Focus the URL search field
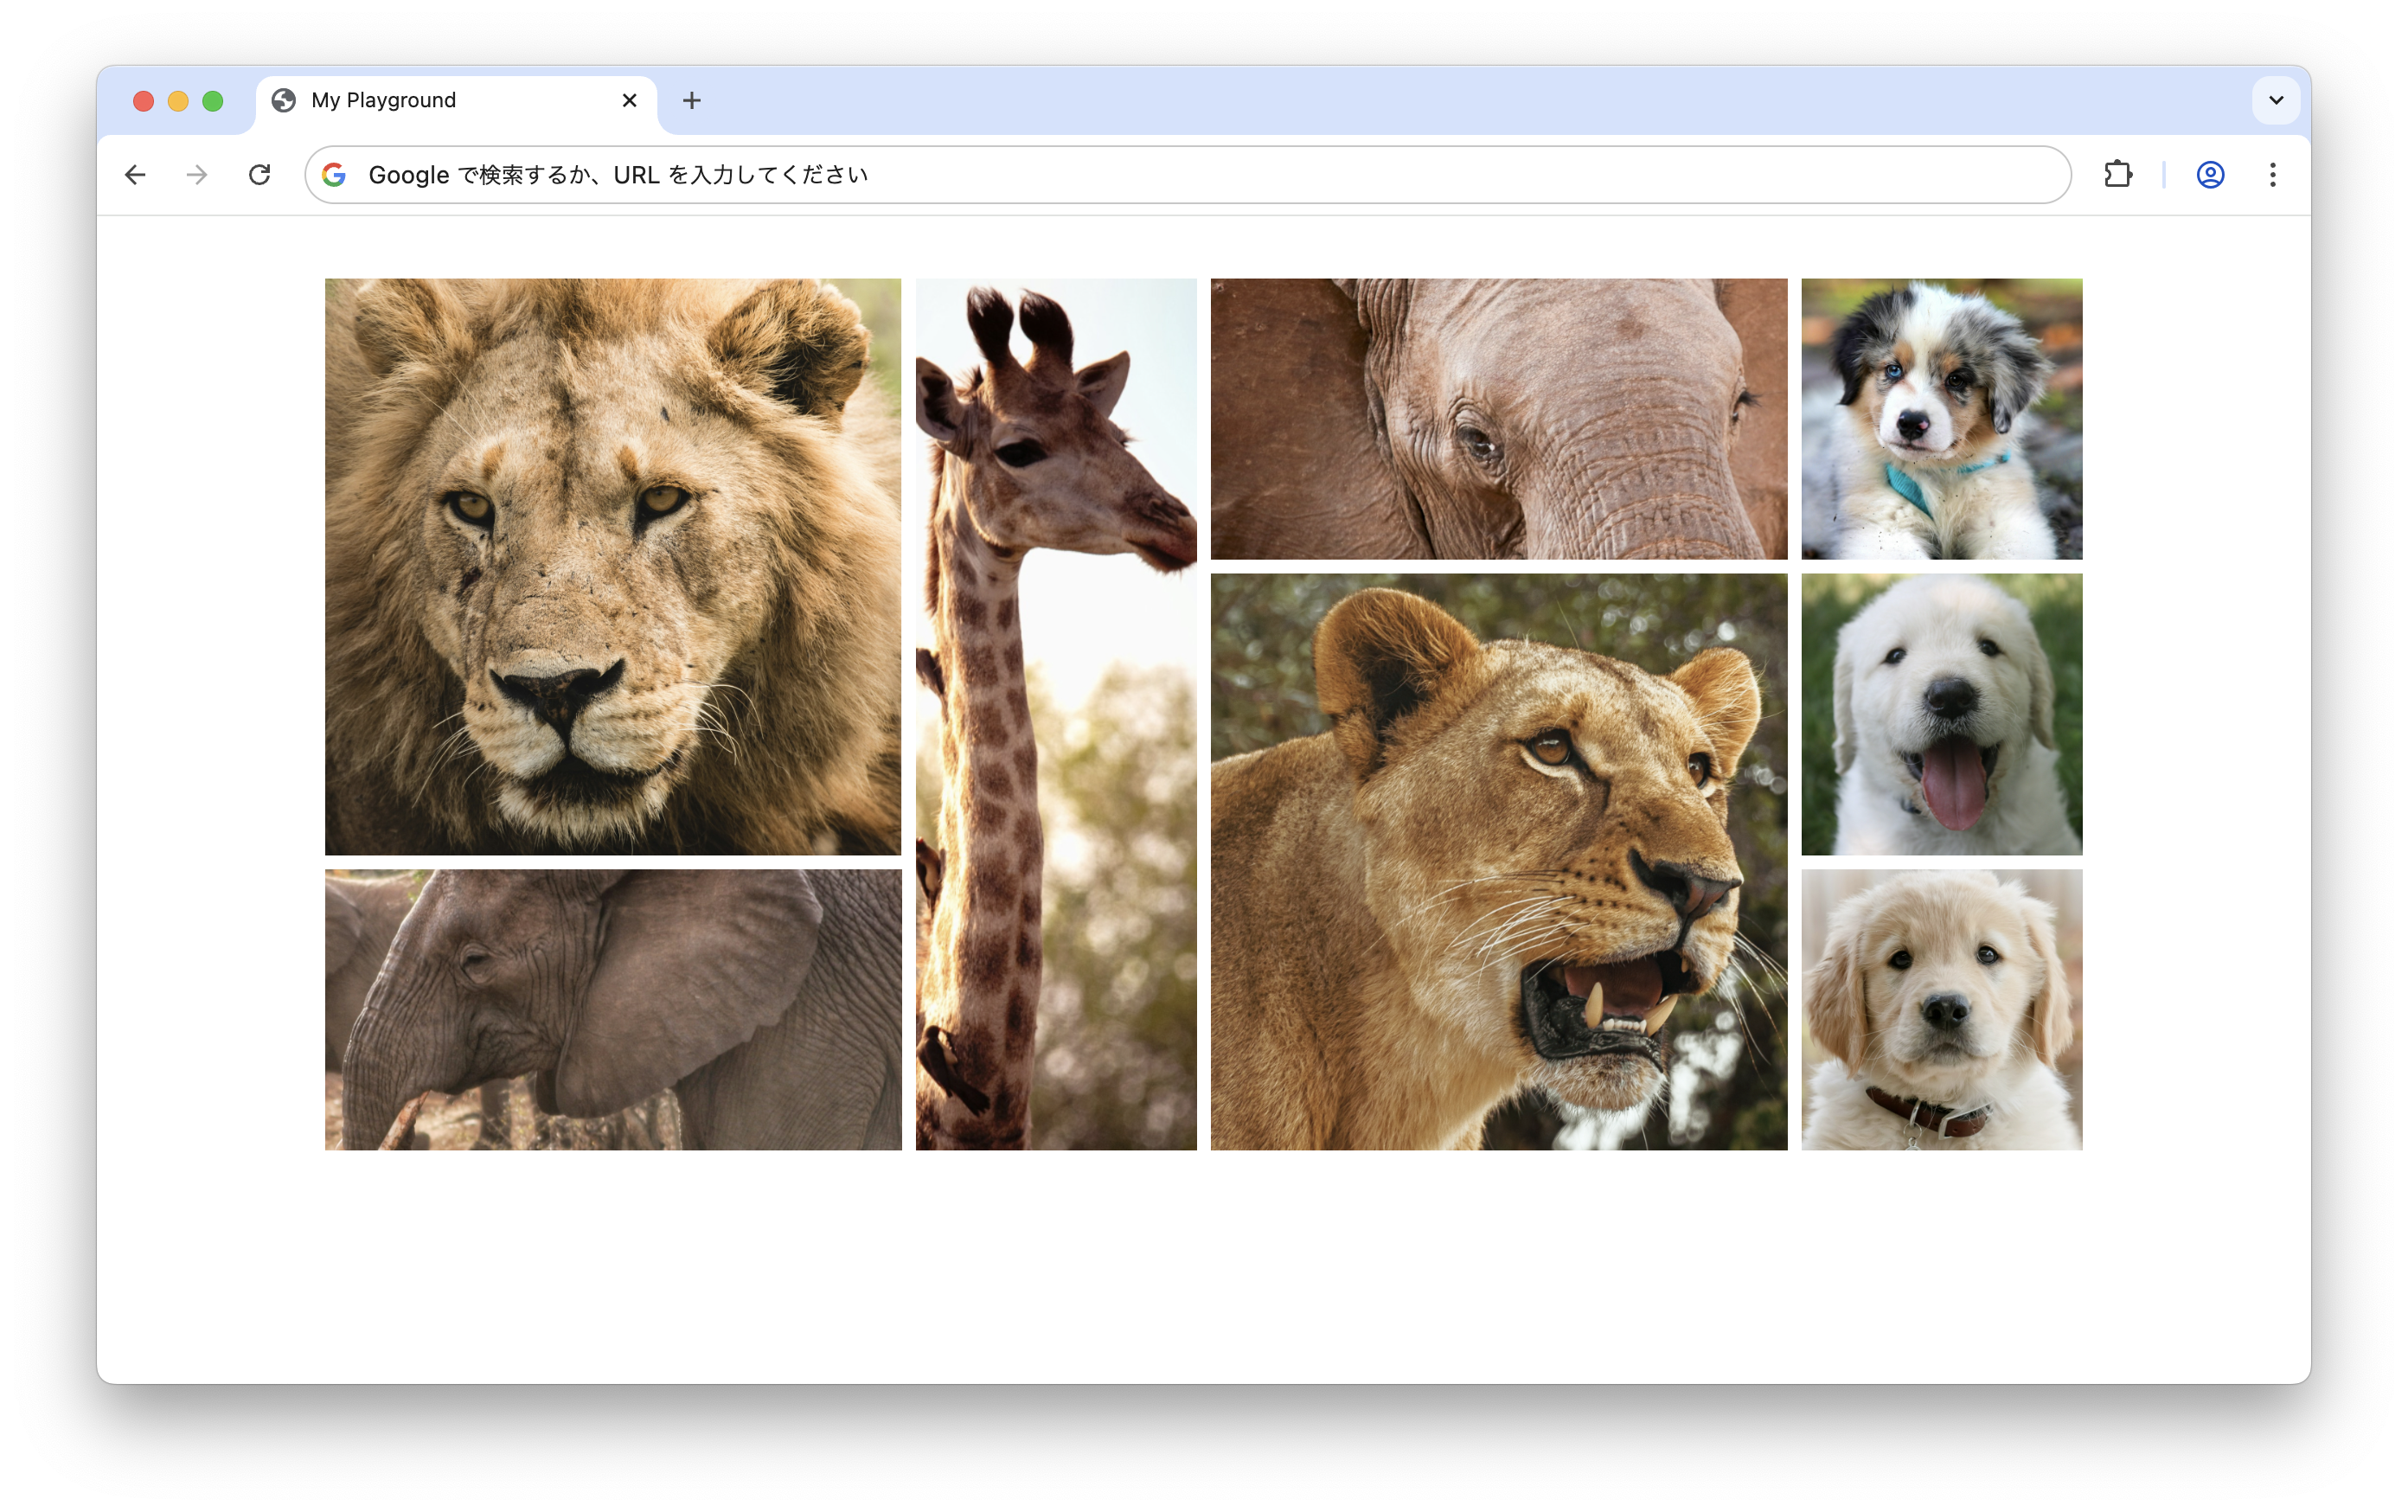This screenshot has width=2408, height=1512. 1200,175
